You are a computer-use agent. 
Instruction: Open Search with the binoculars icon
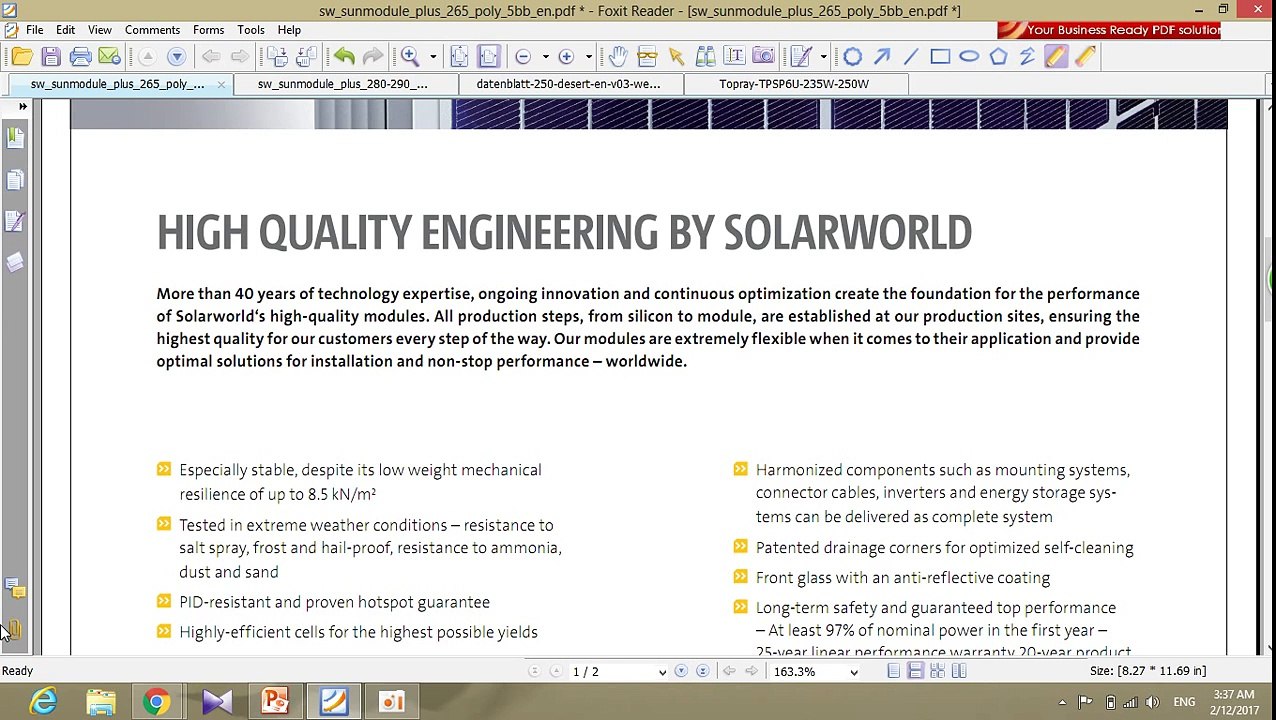[x=705, y=57]
